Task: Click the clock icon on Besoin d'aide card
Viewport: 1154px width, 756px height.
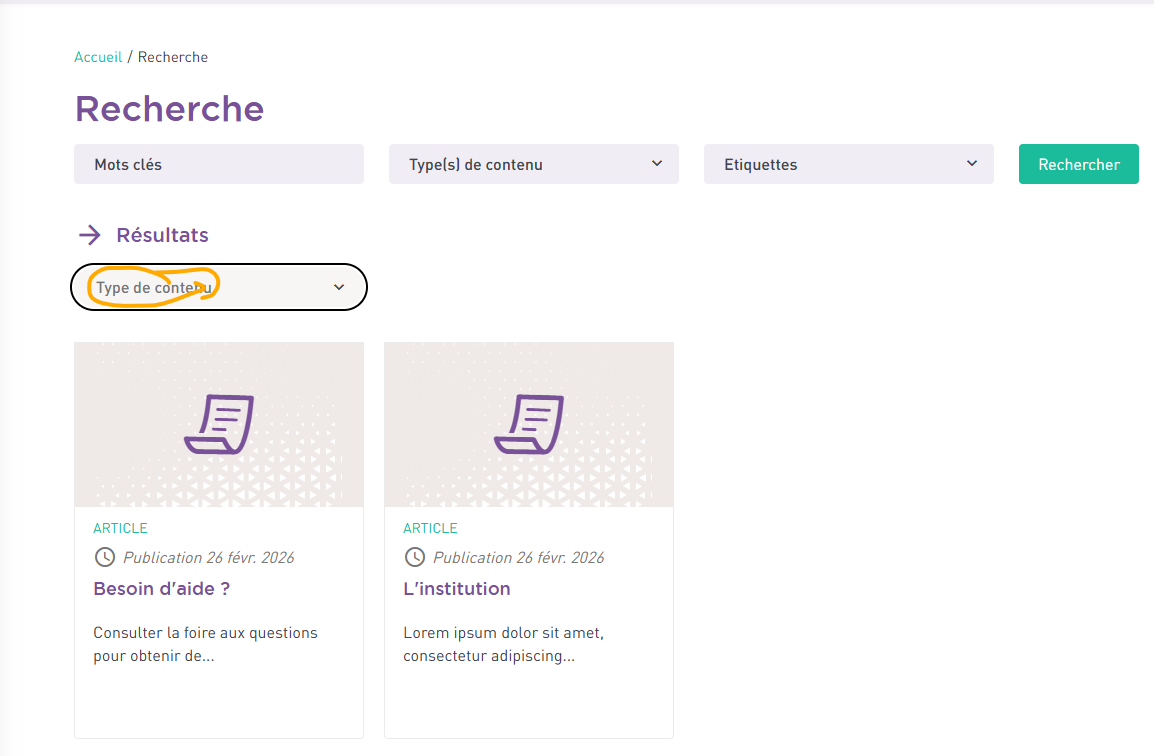Action: pos(104,557)
